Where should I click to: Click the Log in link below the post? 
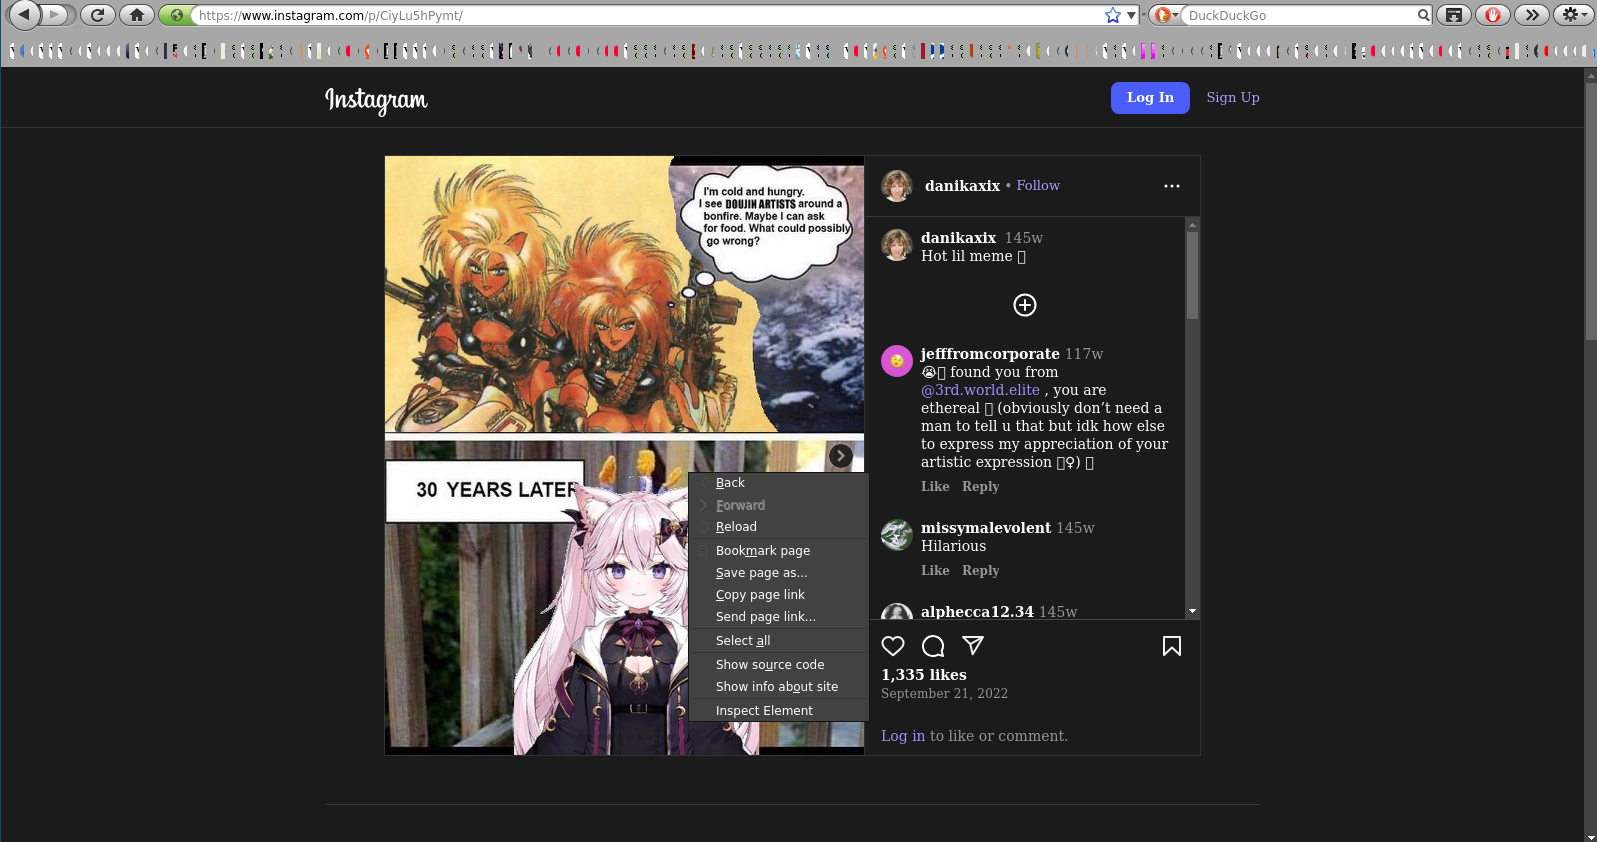click(903, 736)
